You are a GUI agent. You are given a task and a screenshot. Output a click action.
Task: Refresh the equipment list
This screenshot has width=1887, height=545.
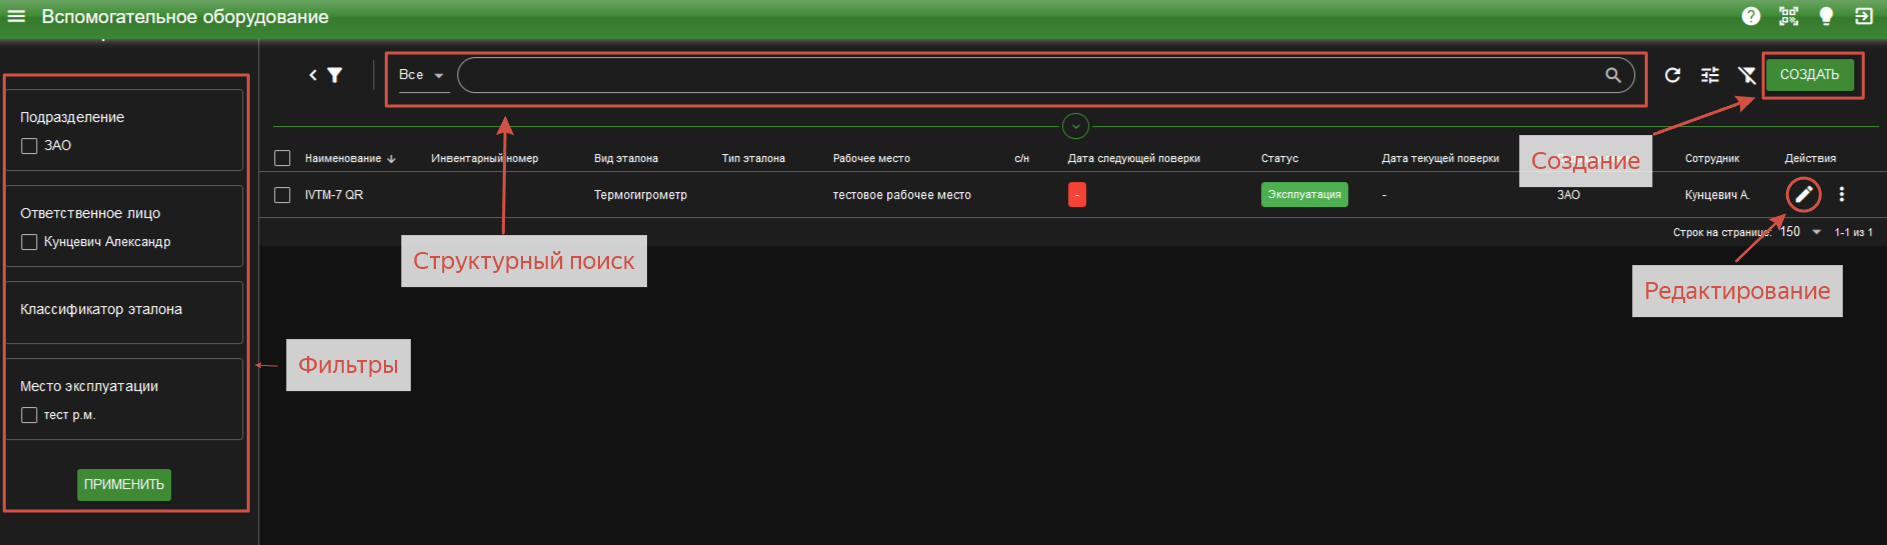coord(1672,75)
